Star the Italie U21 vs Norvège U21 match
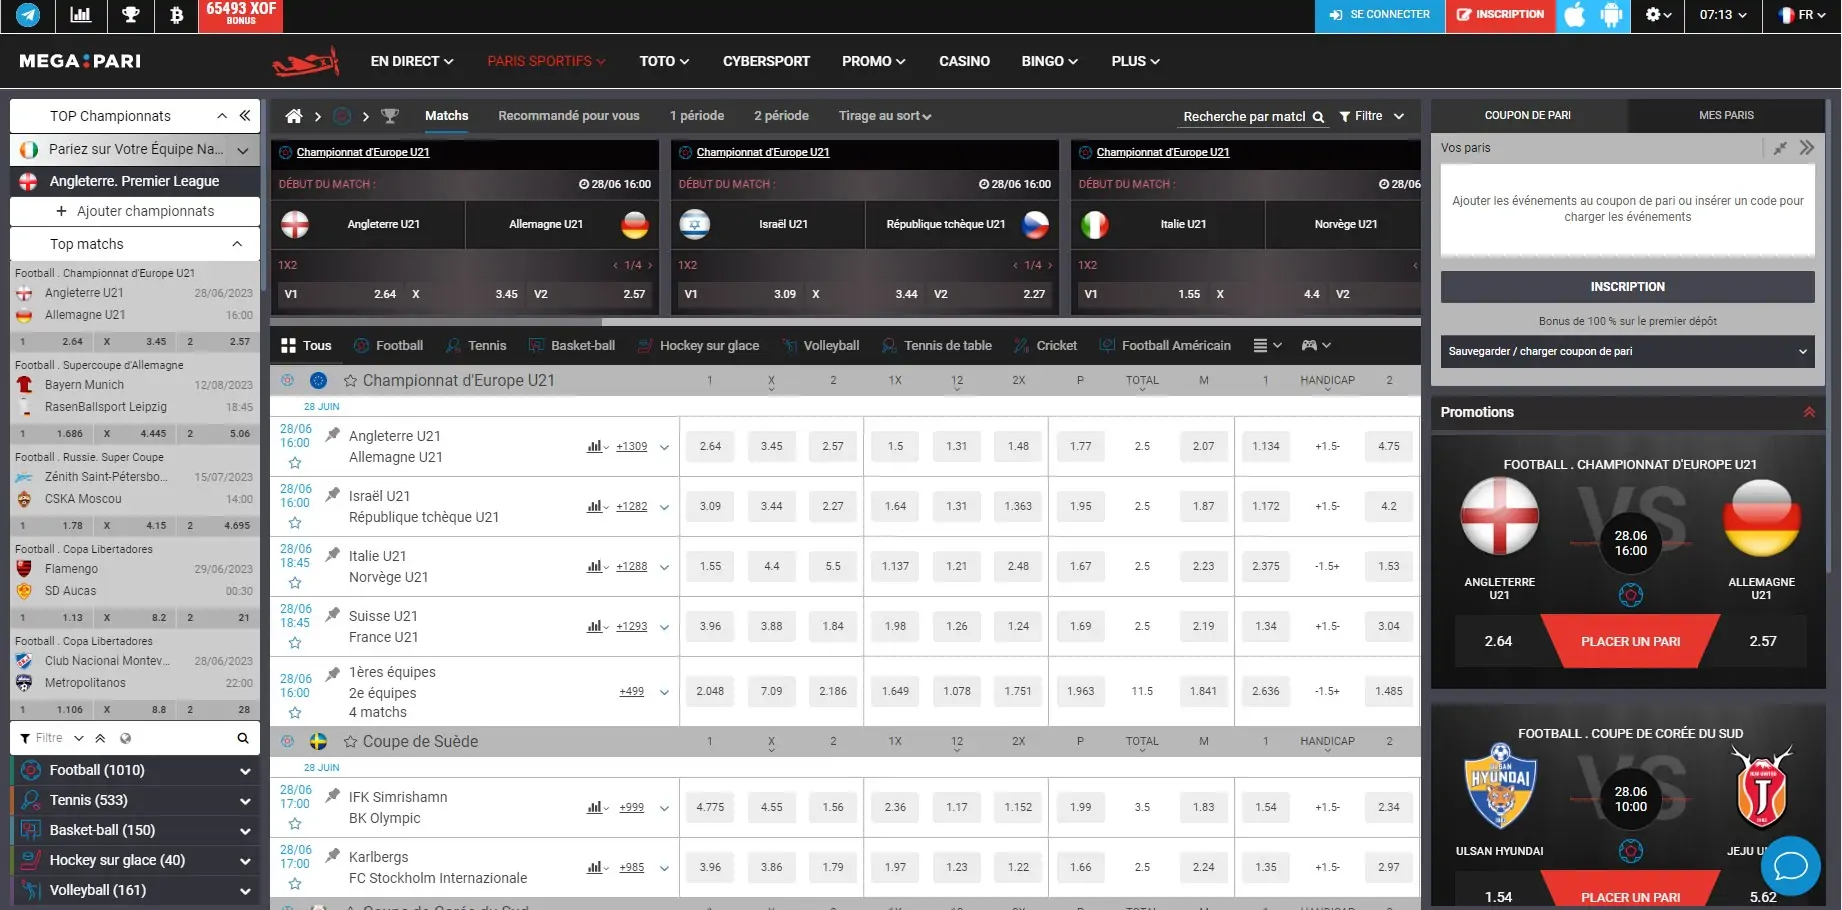 coord(295,583)
